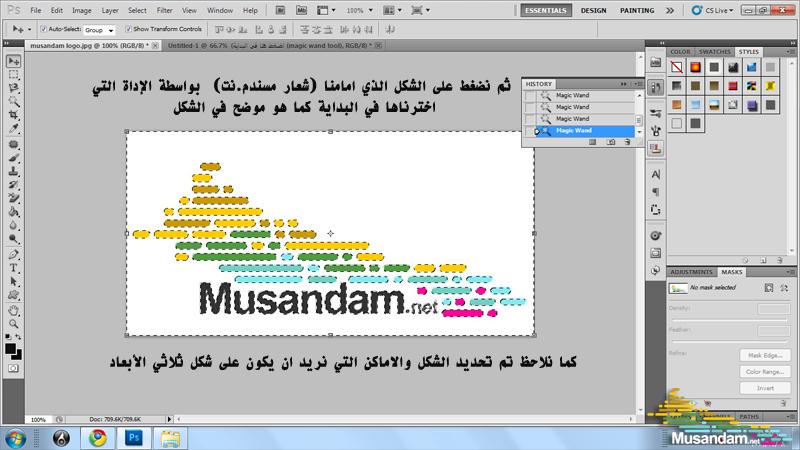This screenshot has height=450, width=800.
Task: Open the Auto-Select Group dropdown
Action: click(x=99, y=30)
